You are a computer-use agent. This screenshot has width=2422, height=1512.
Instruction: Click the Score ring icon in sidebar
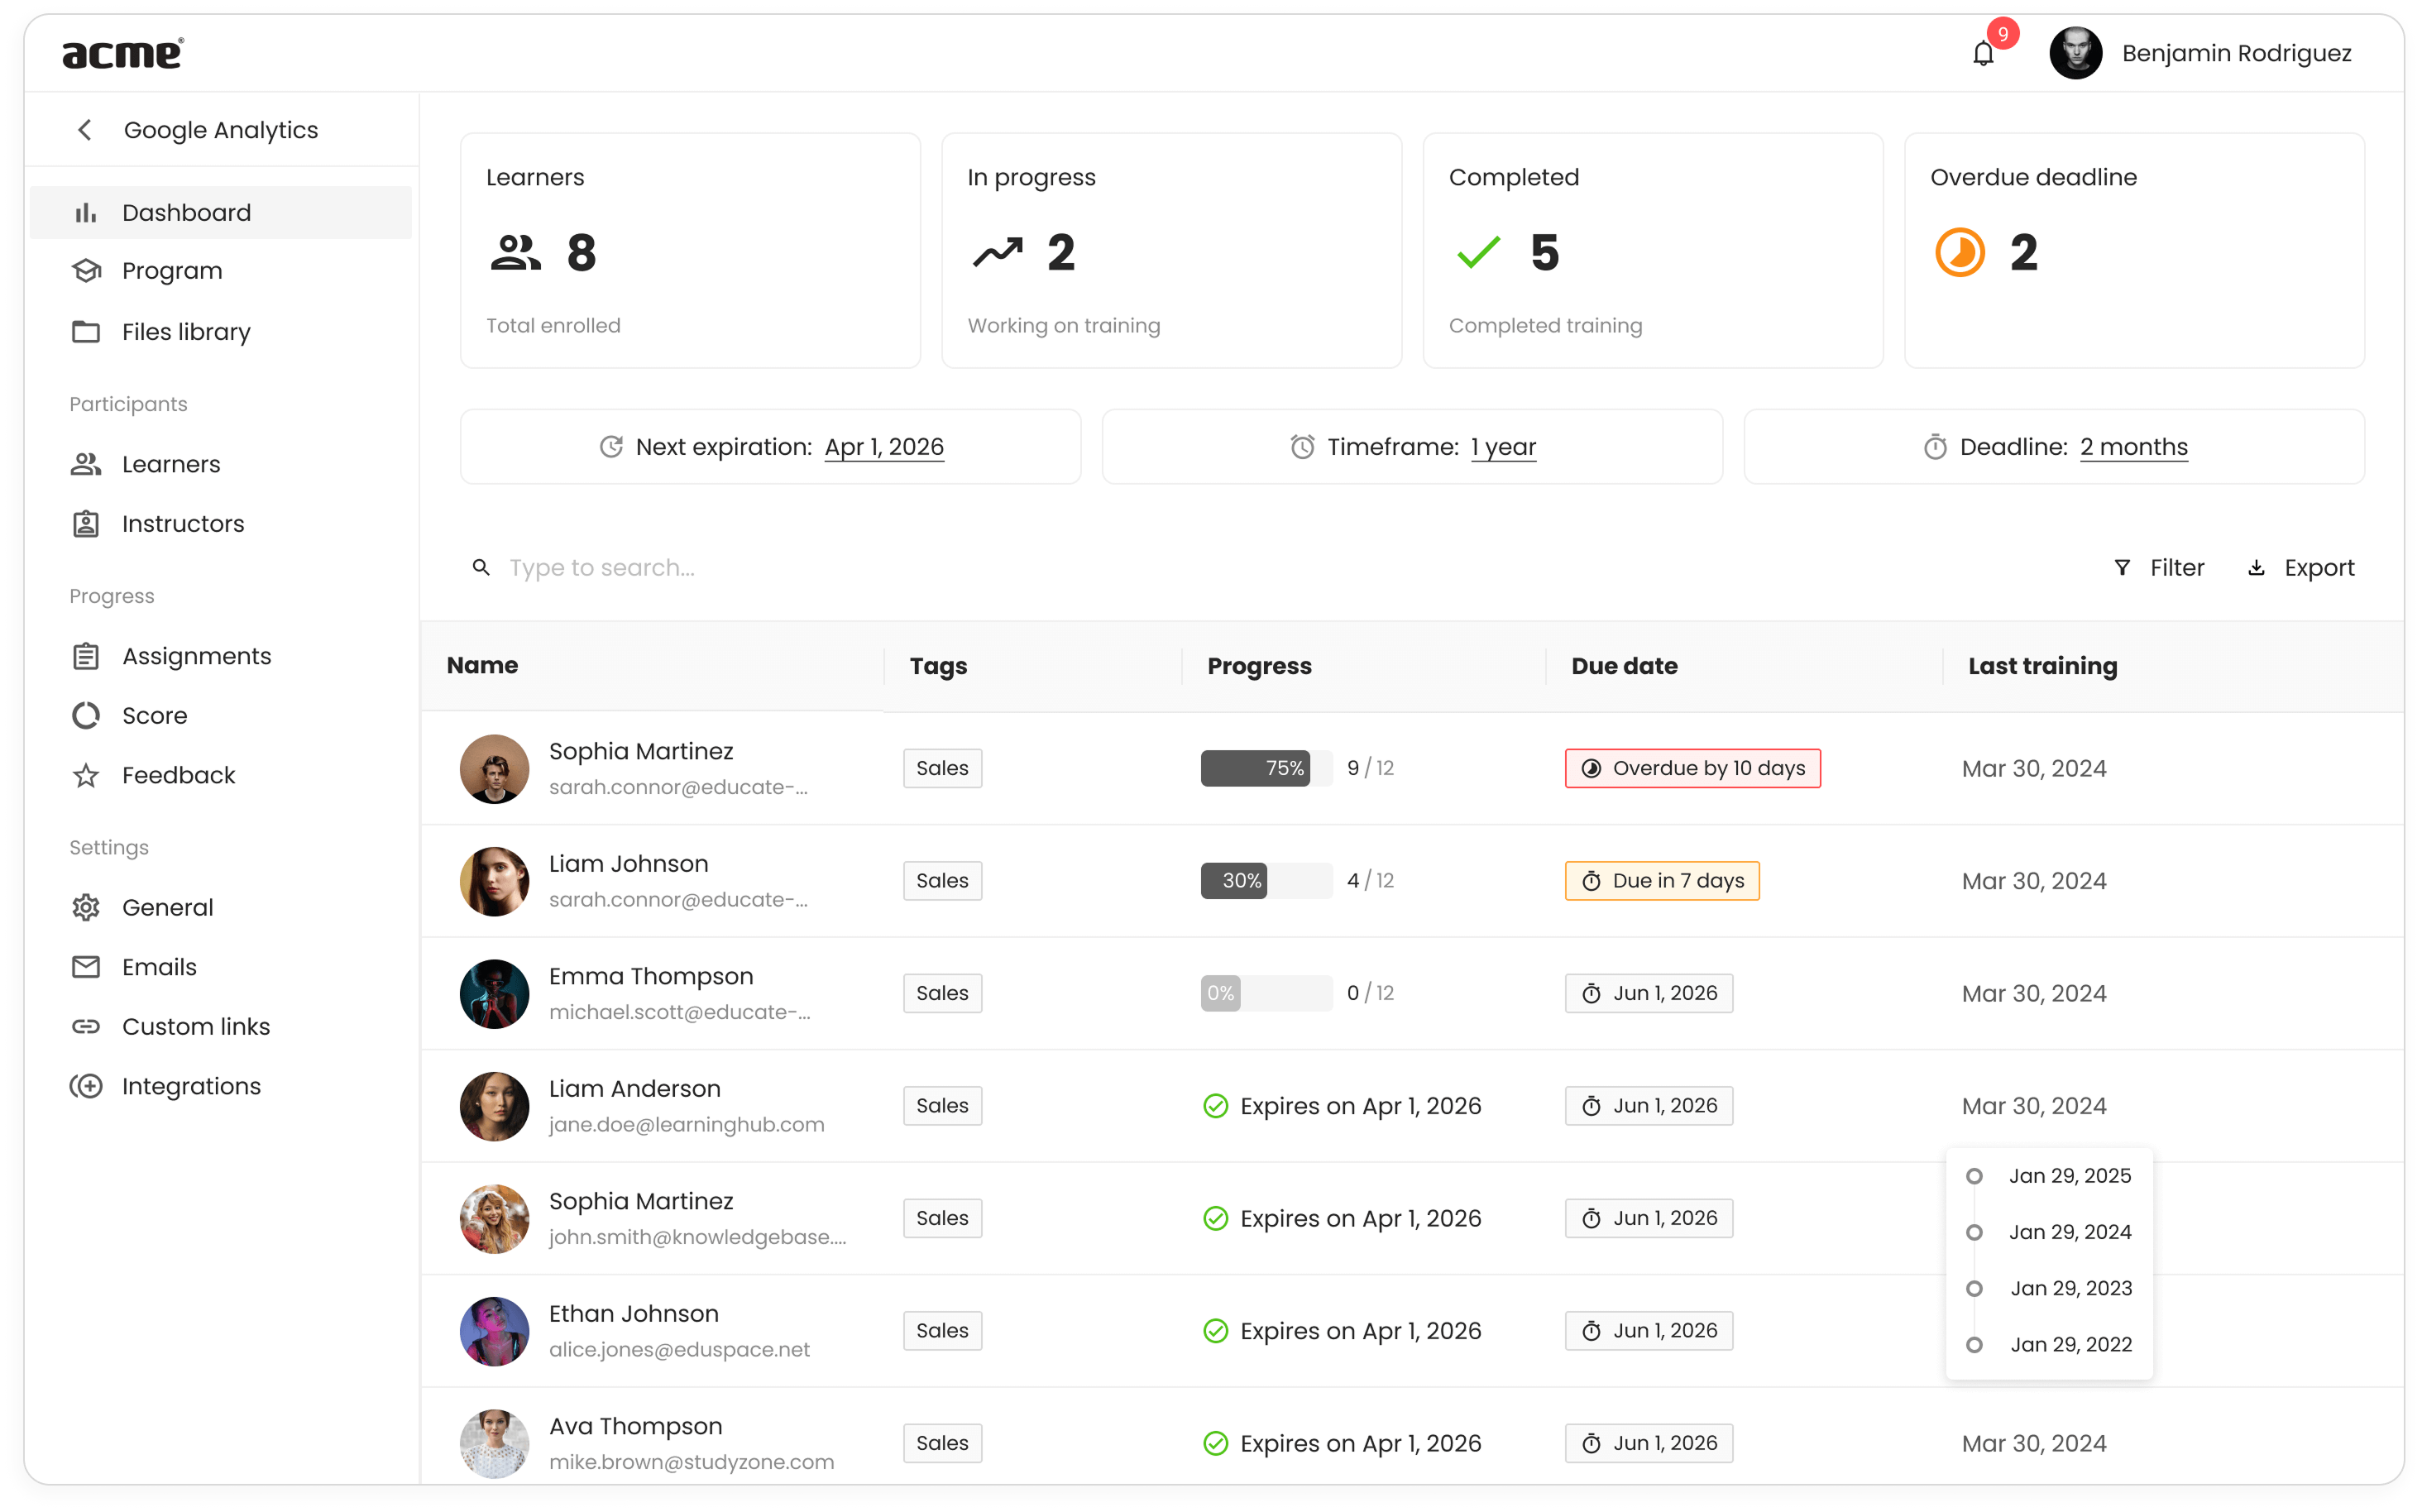click(x=86, y=716)
